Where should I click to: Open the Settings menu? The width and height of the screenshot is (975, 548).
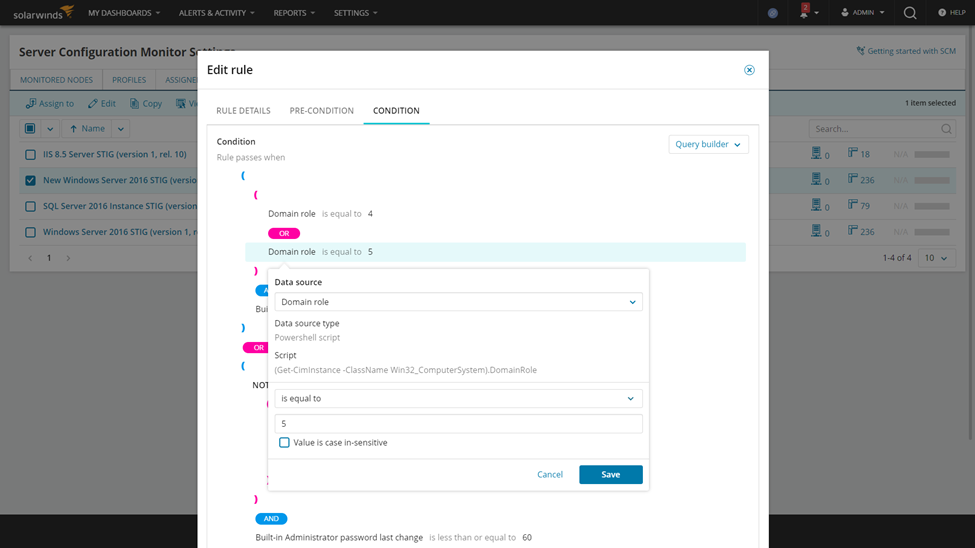coord(355,12)
